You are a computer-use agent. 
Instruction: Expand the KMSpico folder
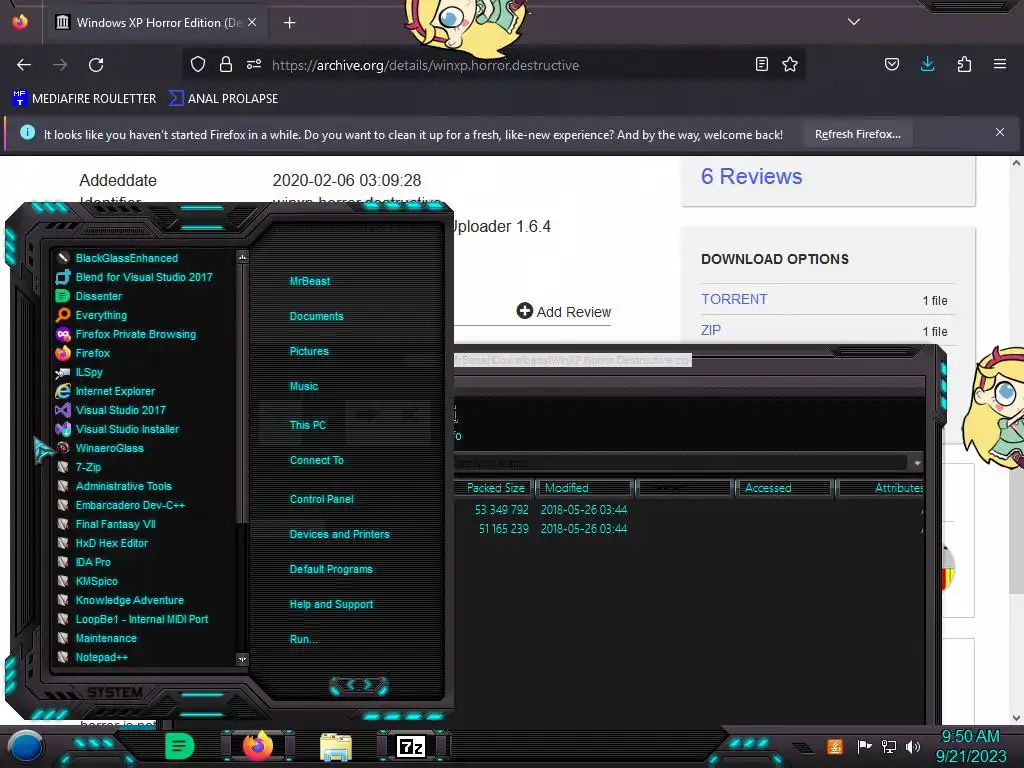(x=87, y=580)
